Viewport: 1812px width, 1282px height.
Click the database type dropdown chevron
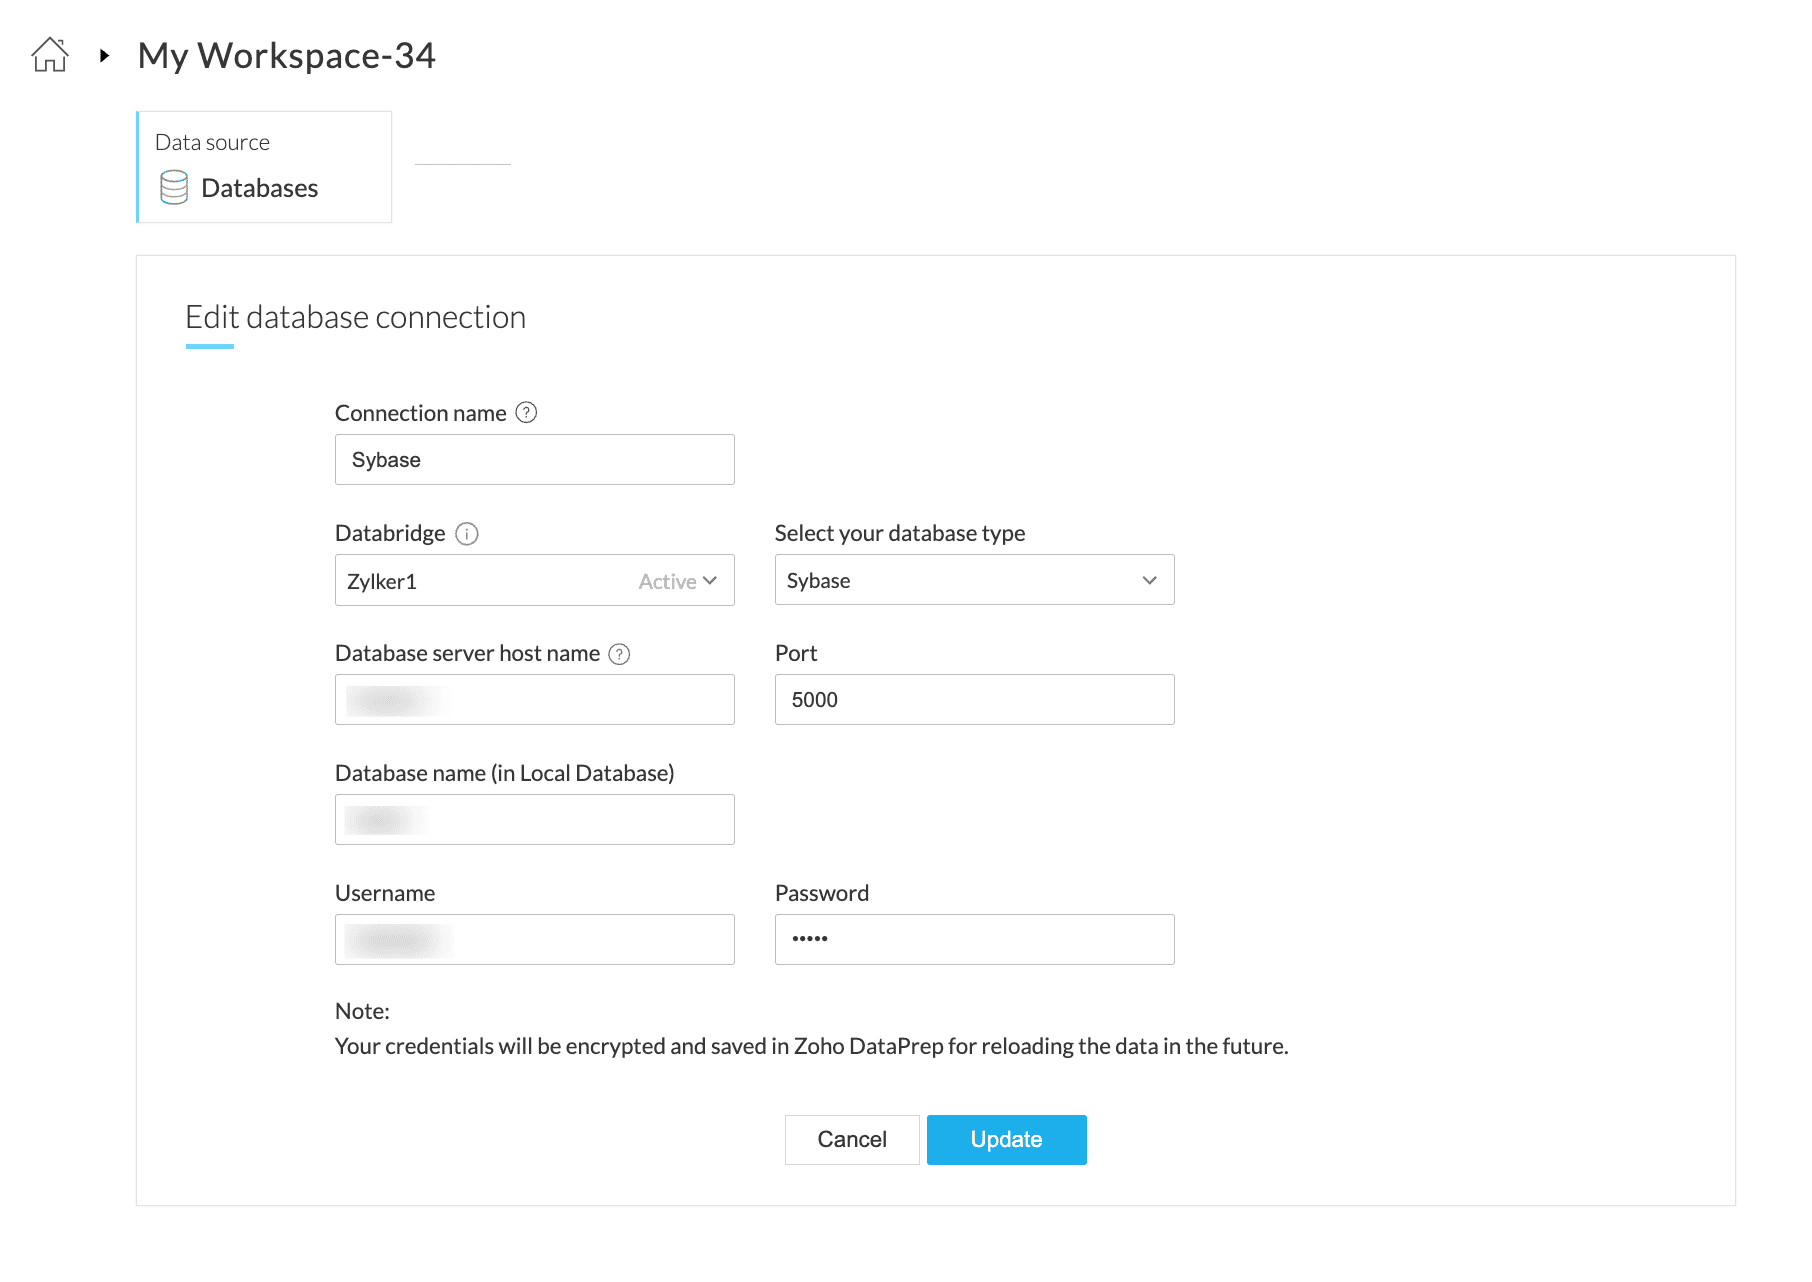pos(1150,581)
